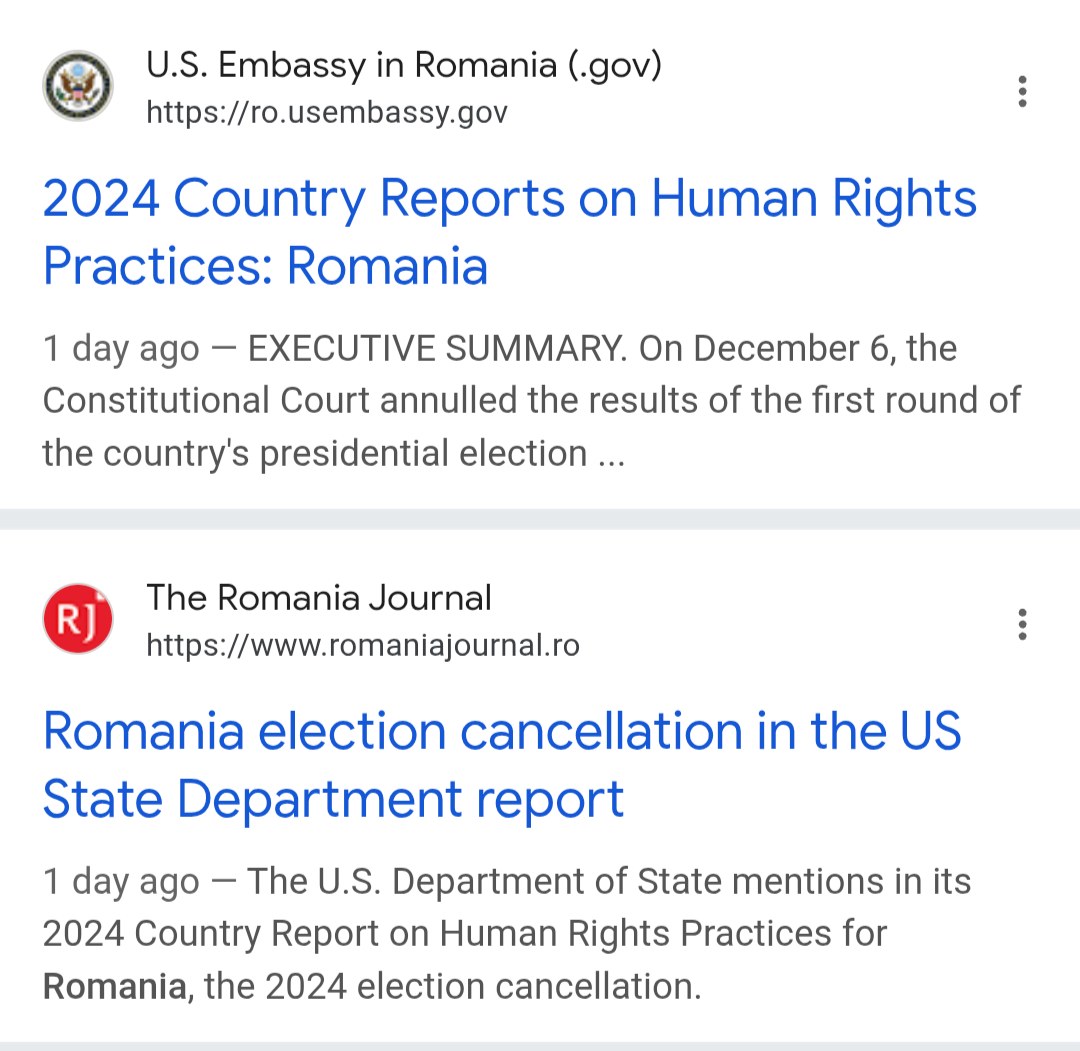Click the Constitutional Court annulled snippet line
The height and width of the screenshot is (1051, 1080).
[531, 401]
